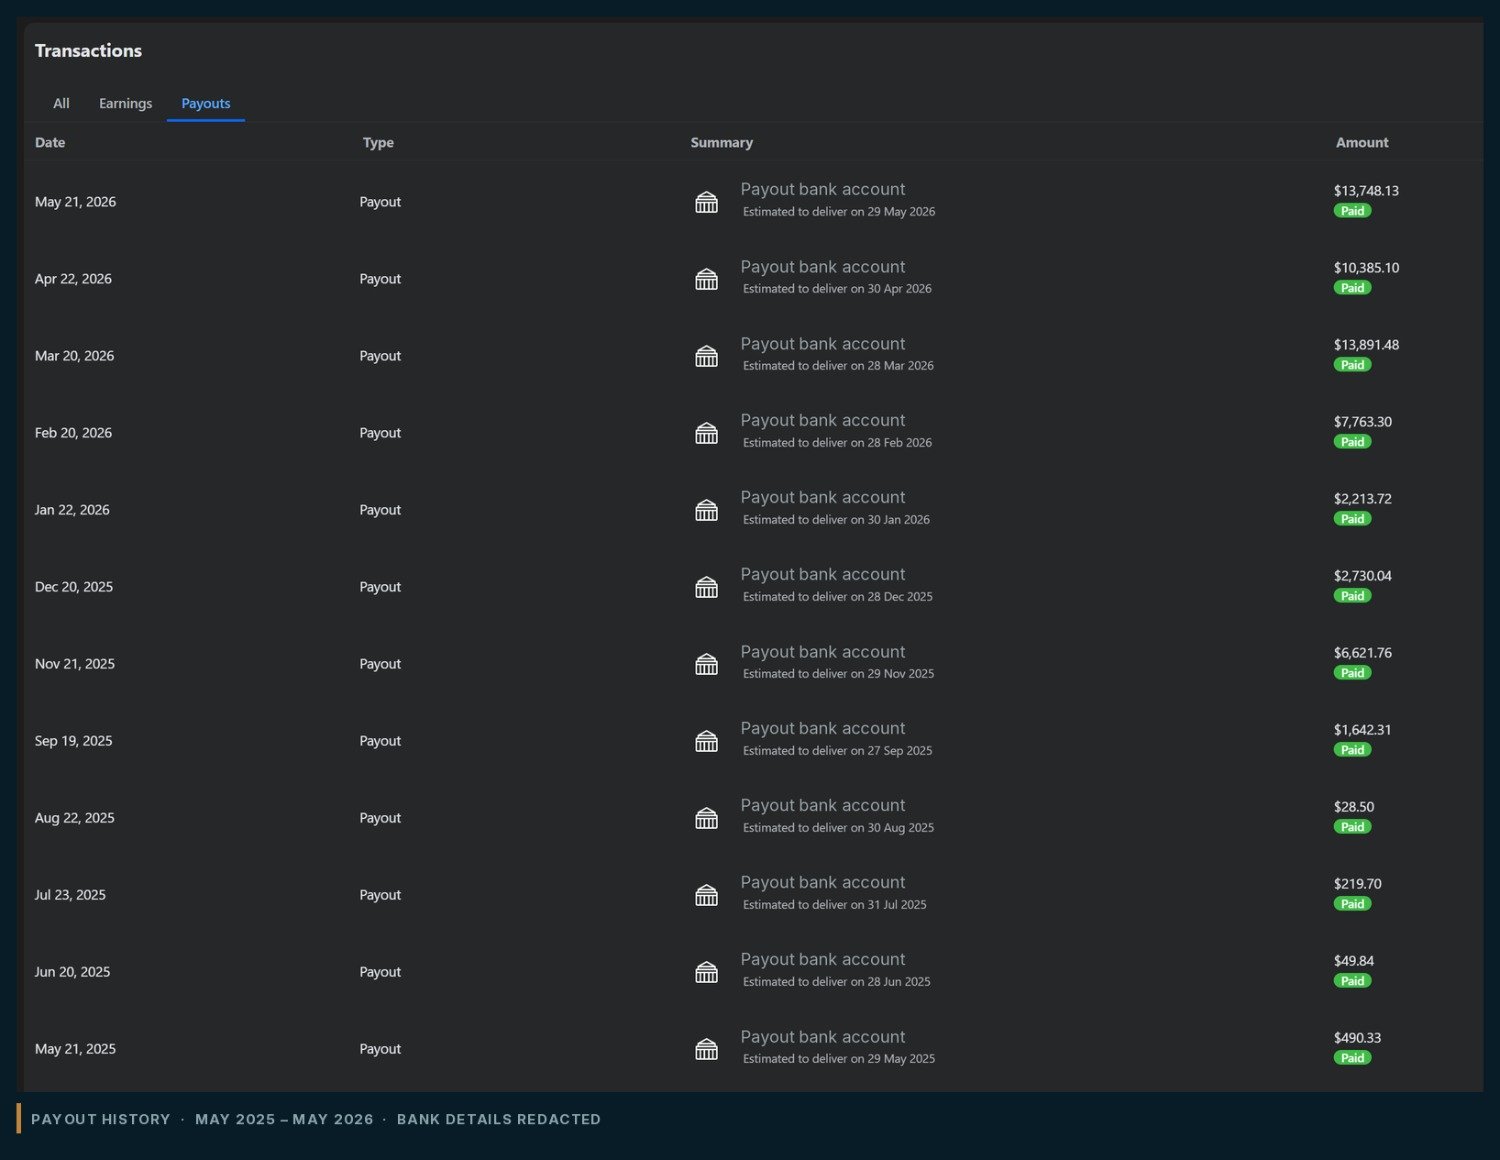Tap the bank icon for Aug 22, 2025
Viewport: 1500px width, 1160px height.
pos(706,818)
